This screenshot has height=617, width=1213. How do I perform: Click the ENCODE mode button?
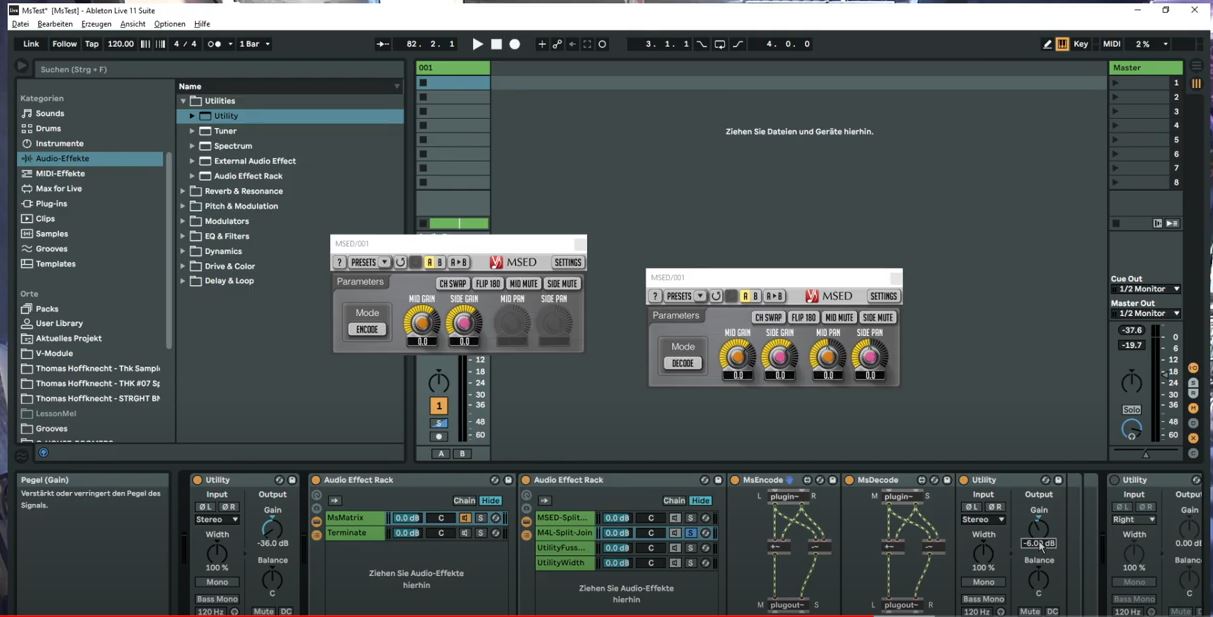coord(367,330)
